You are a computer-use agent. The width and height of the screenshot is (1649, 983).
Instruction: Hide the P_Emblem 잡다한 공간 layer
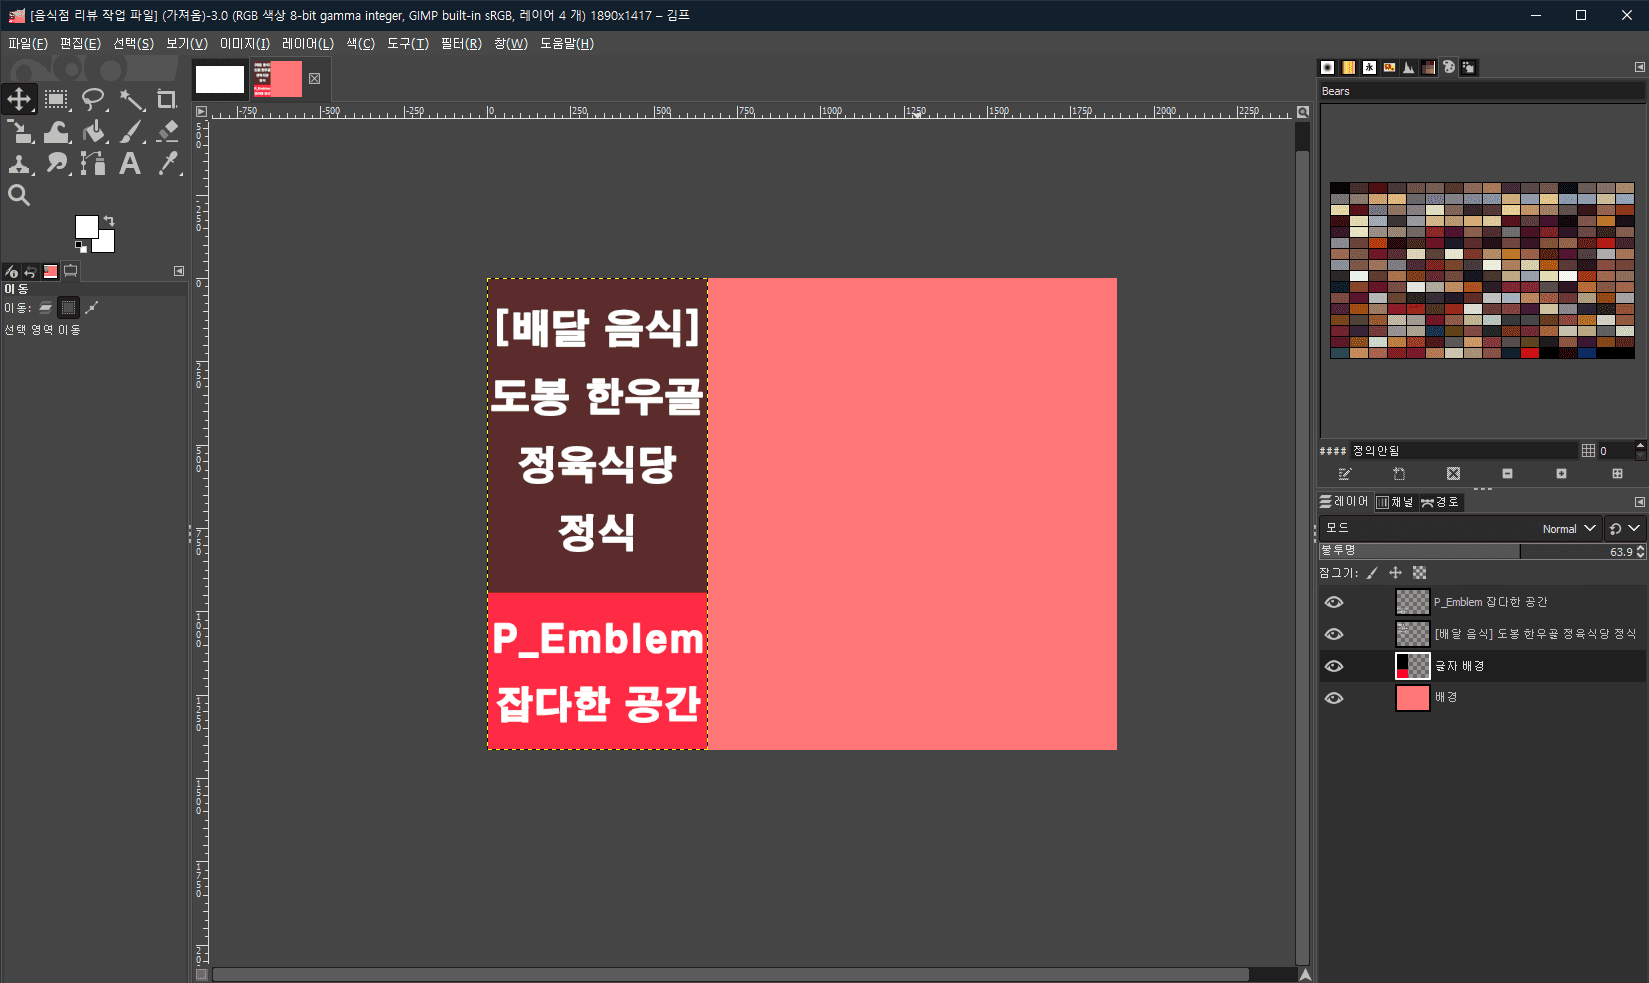[x=1334, y=602]
